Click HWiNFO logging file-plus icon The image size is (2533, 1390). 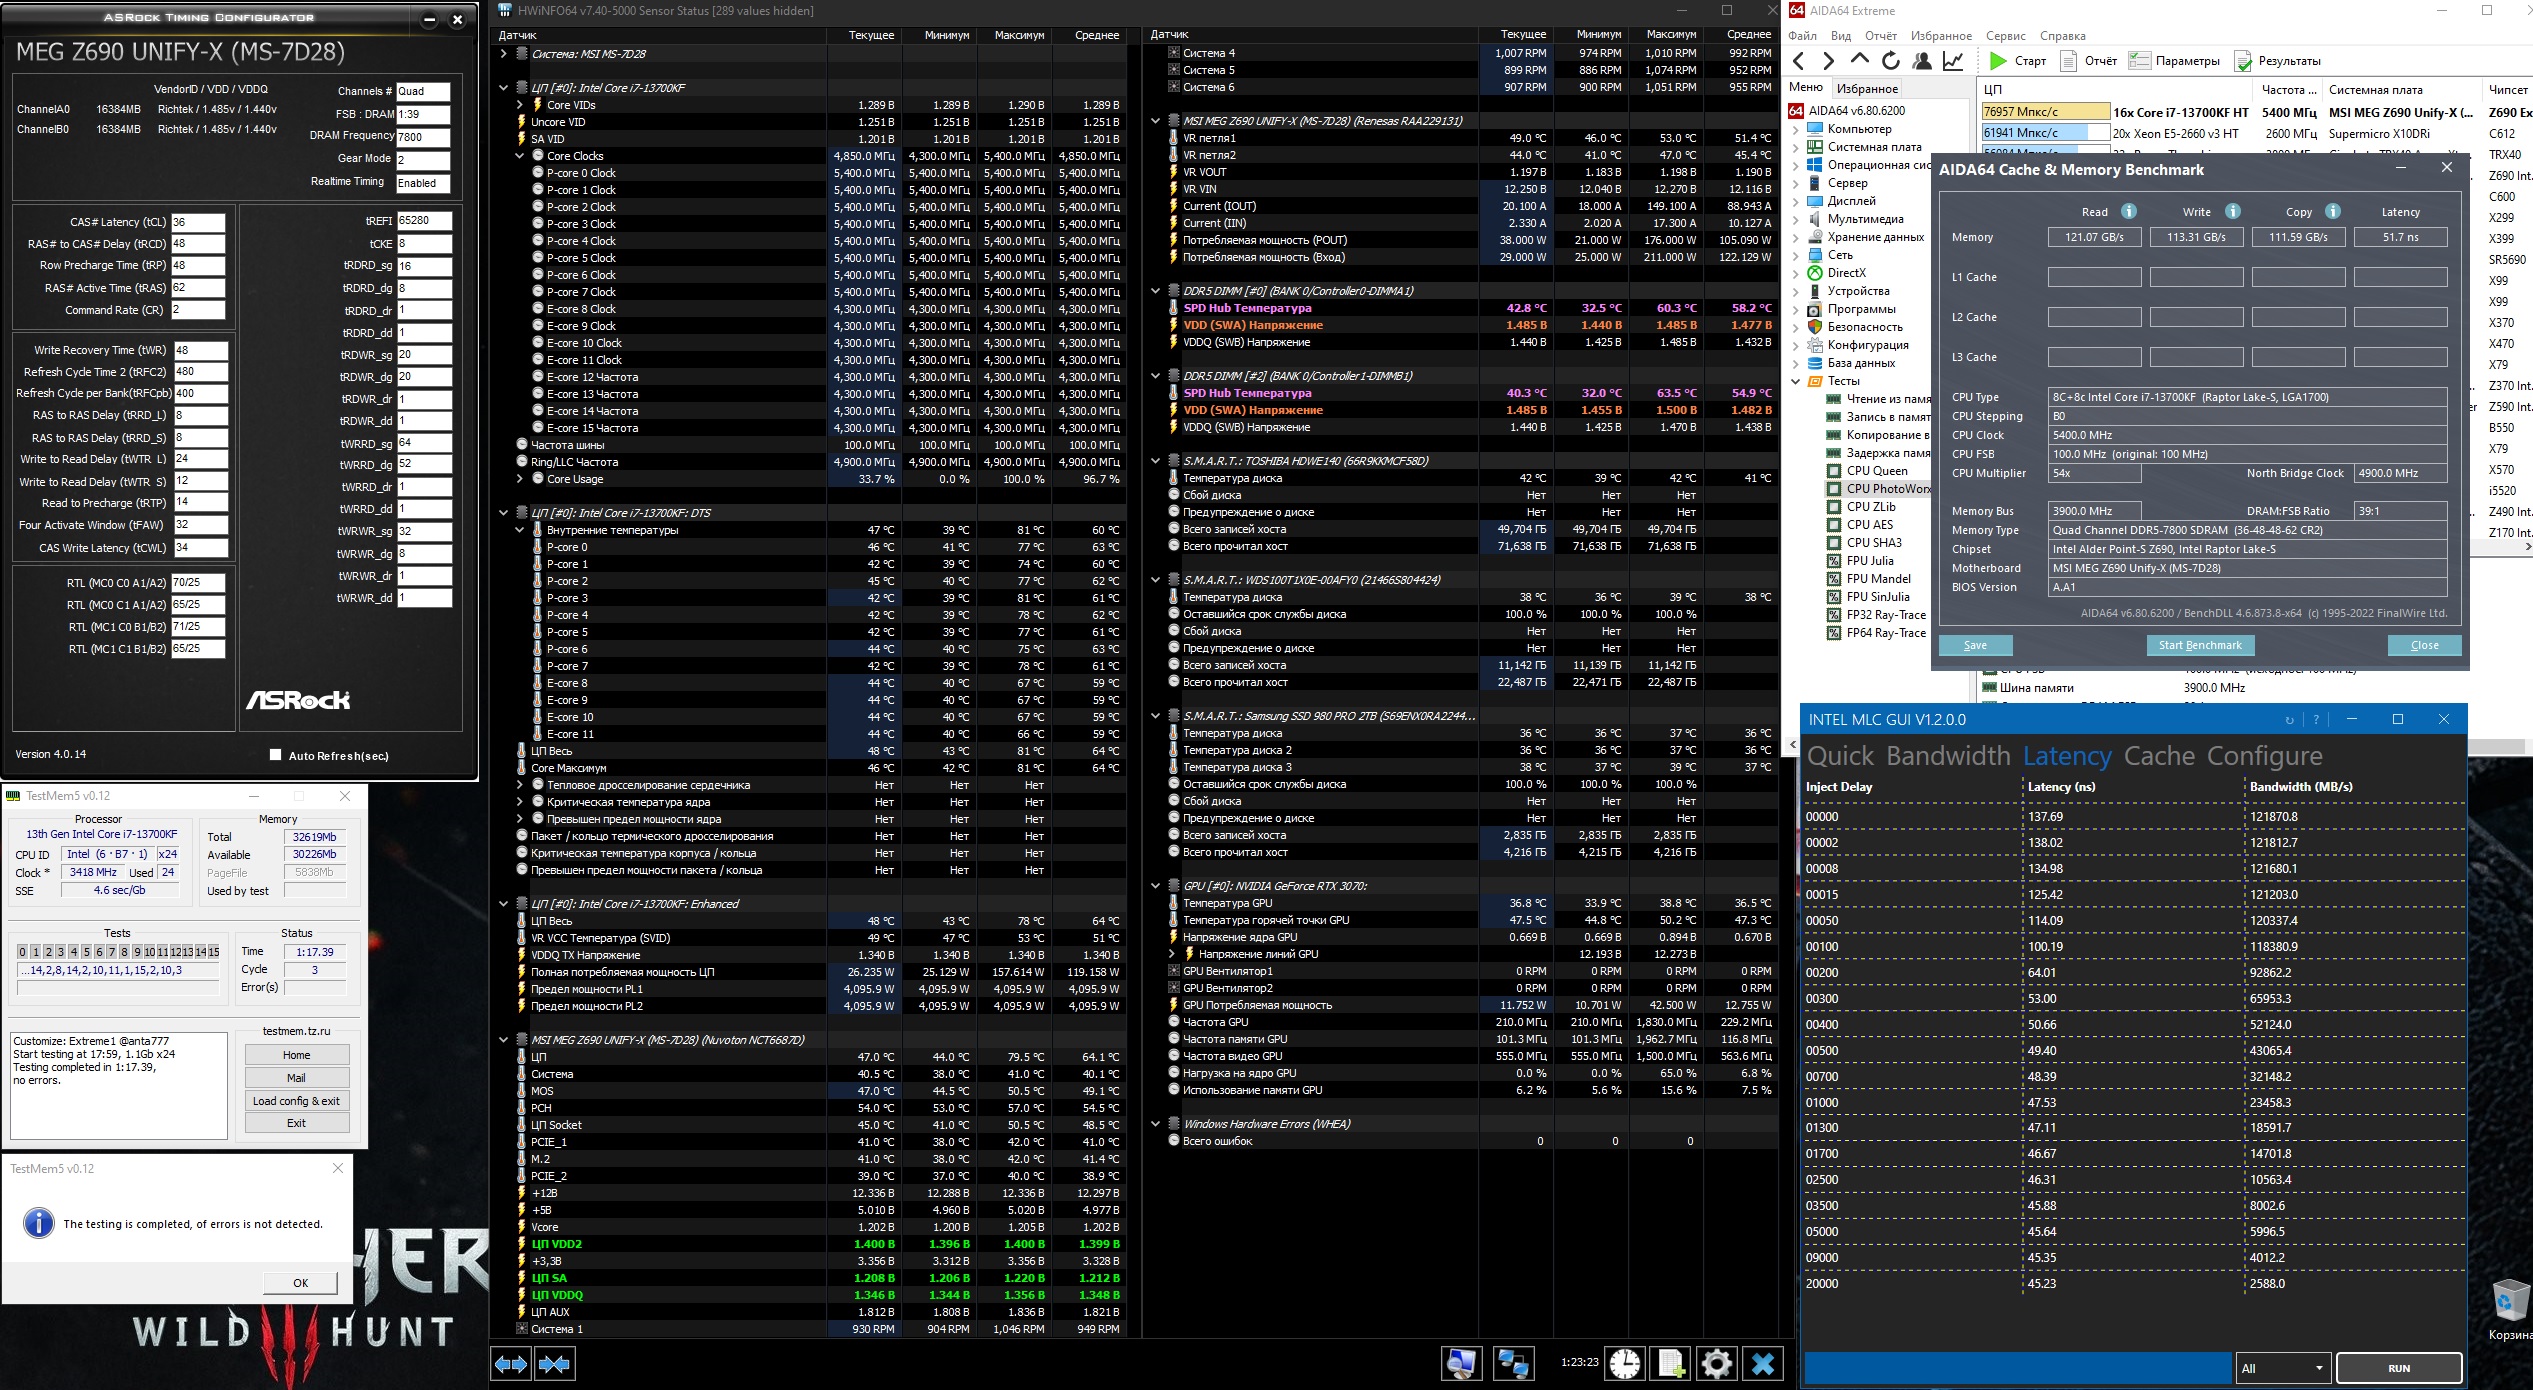coord(1671,1364)
